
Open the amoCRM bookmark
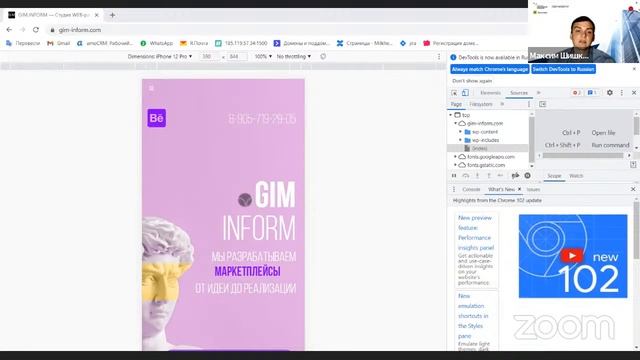(x=105, y=43)
